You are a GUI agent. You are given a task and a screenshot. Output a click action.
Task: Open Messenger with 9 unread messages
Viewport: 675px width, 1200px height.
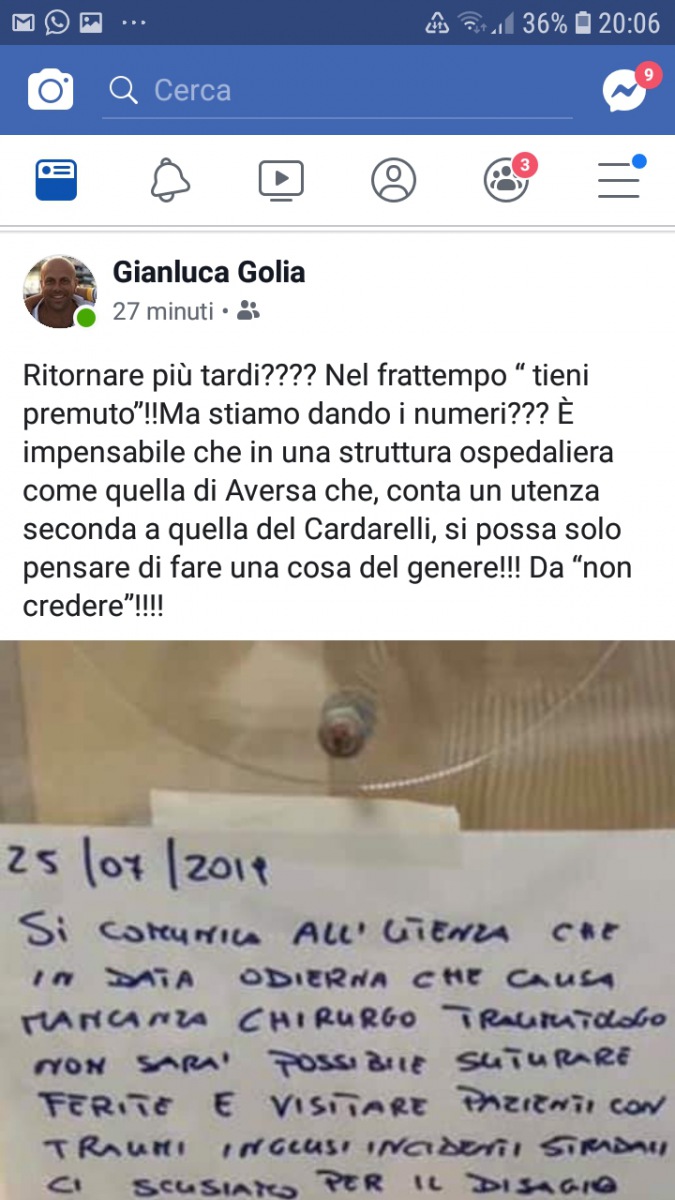pos(626,91)
